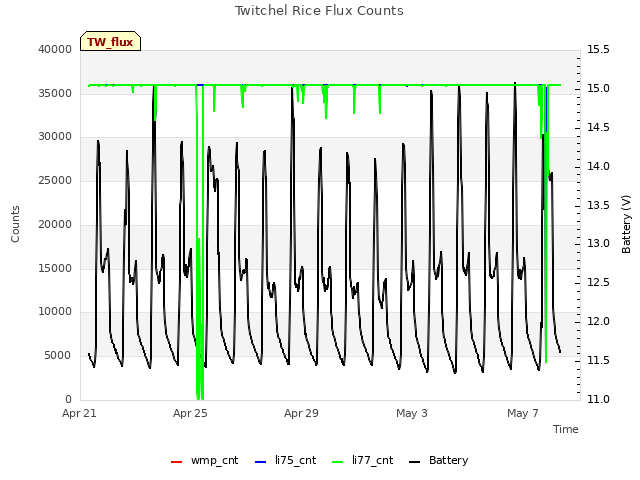This screenshot has height=480, width=640.
Task: Click the 11.5 battery axis label
Action: 598,360
